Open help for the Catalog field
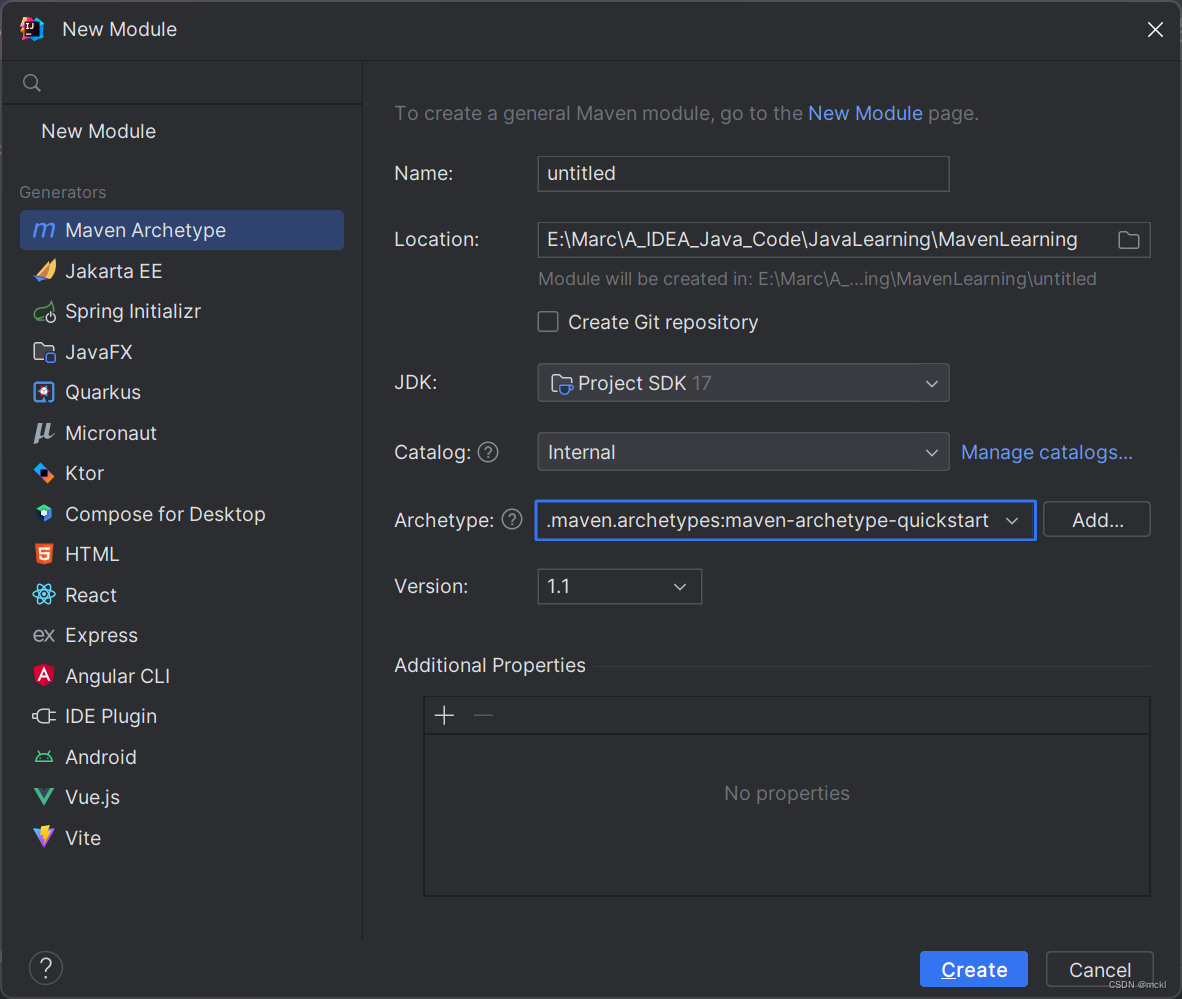This screenshot has height=999, width=1182. tap(488, 452)
